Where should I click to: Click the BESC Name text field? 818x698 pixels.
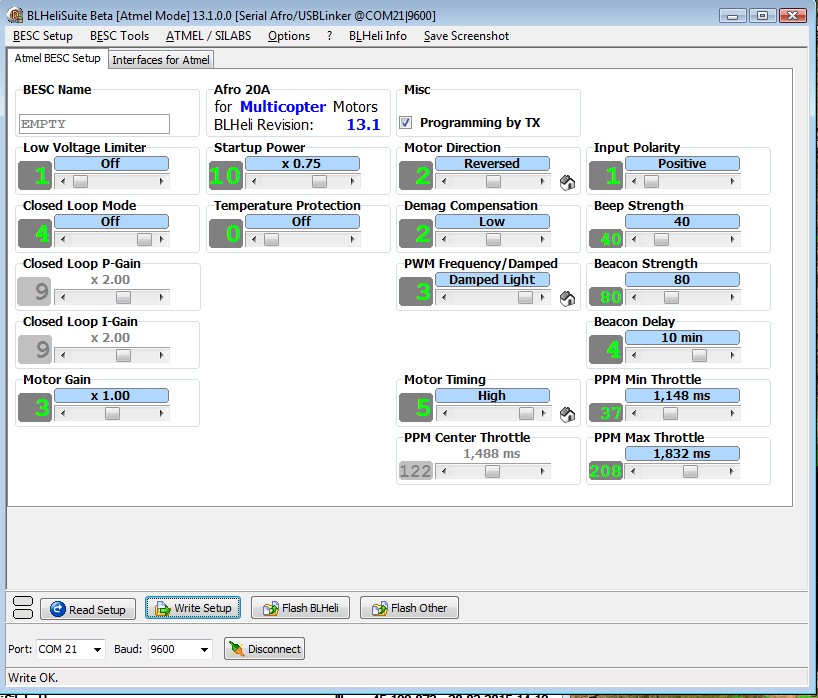(95, 124)
